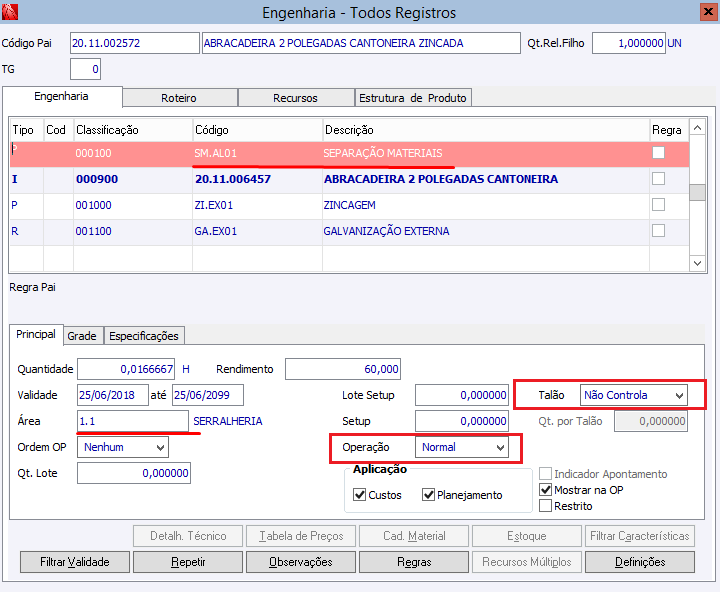The width and height of the screenshot is (720, 592).
Task: Click the Lote Setup input field
Action: (462, 395)
